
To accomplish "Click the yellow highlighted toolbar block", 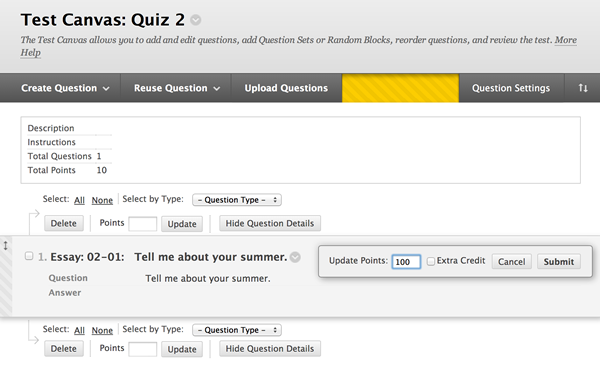I will click(400, 88).
